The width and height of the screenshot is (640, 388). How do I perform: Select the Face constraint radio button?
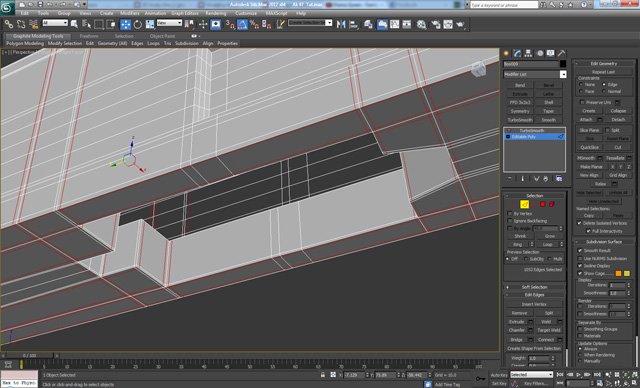click(581, 91)
